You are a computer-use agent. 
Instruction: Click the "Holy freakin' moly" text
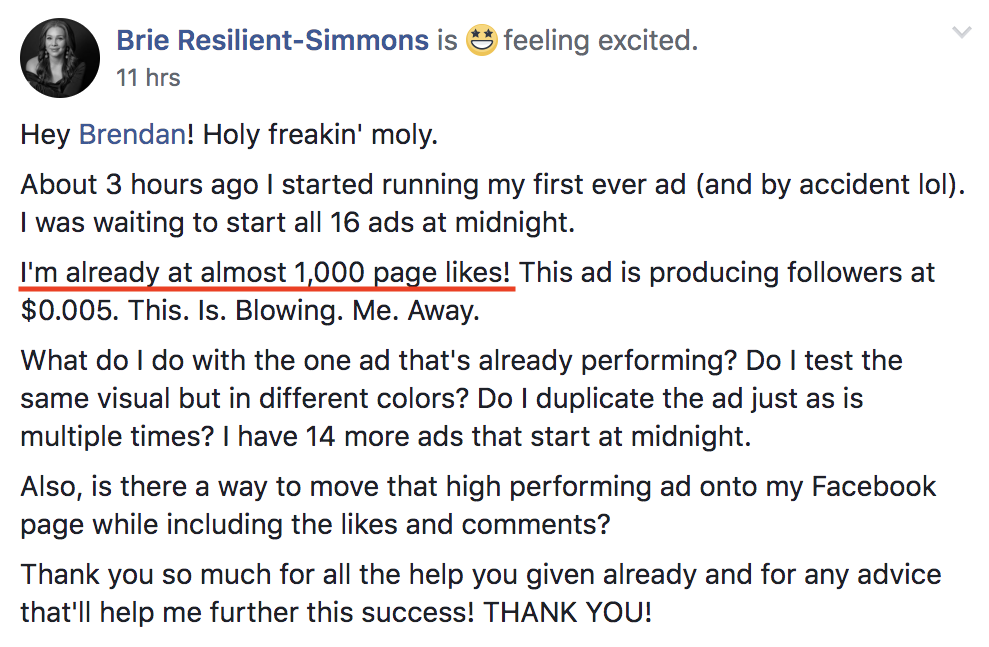pyautogui.click(x=320, y=134)
